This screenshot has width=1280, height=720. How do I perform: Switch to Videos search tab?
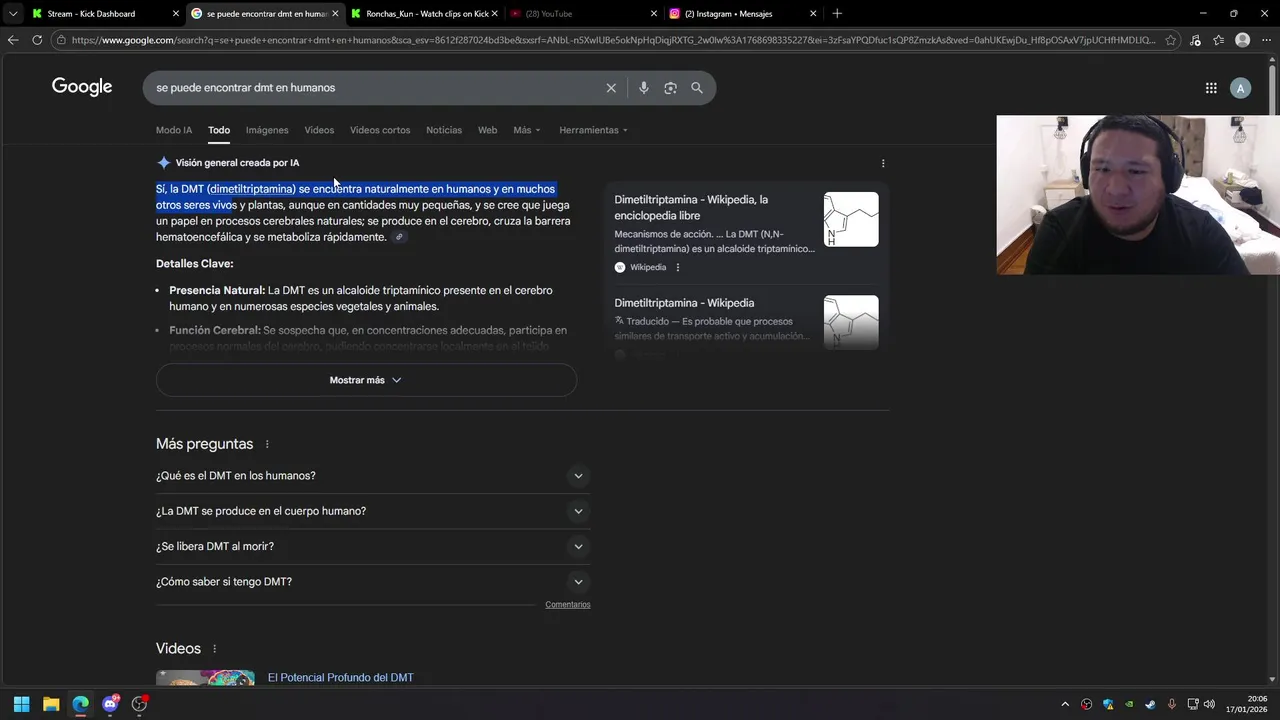pos(319,130)
